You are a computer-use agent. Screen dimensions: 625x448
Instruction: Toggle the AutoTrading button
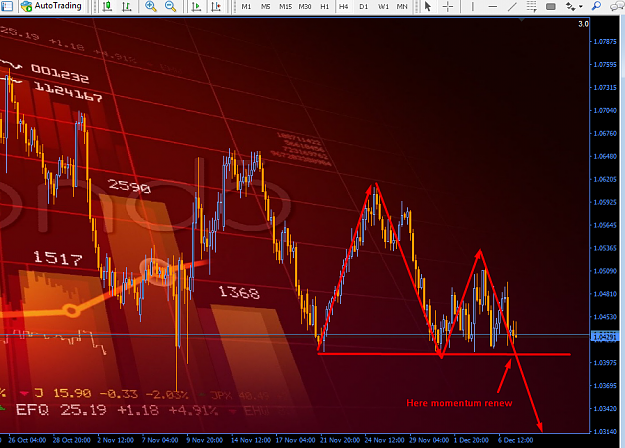point(51,6)
